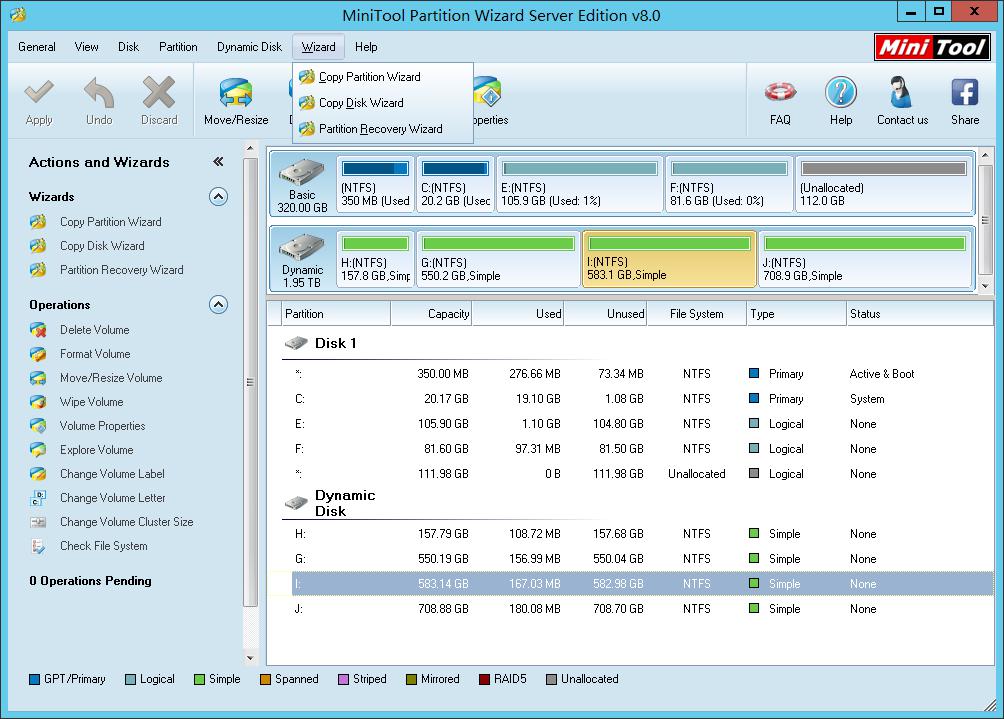This screenshot has height=719, width=1004.
Task: Click the Undo arrow toolbar icon
Action: [x=99, y=93]
